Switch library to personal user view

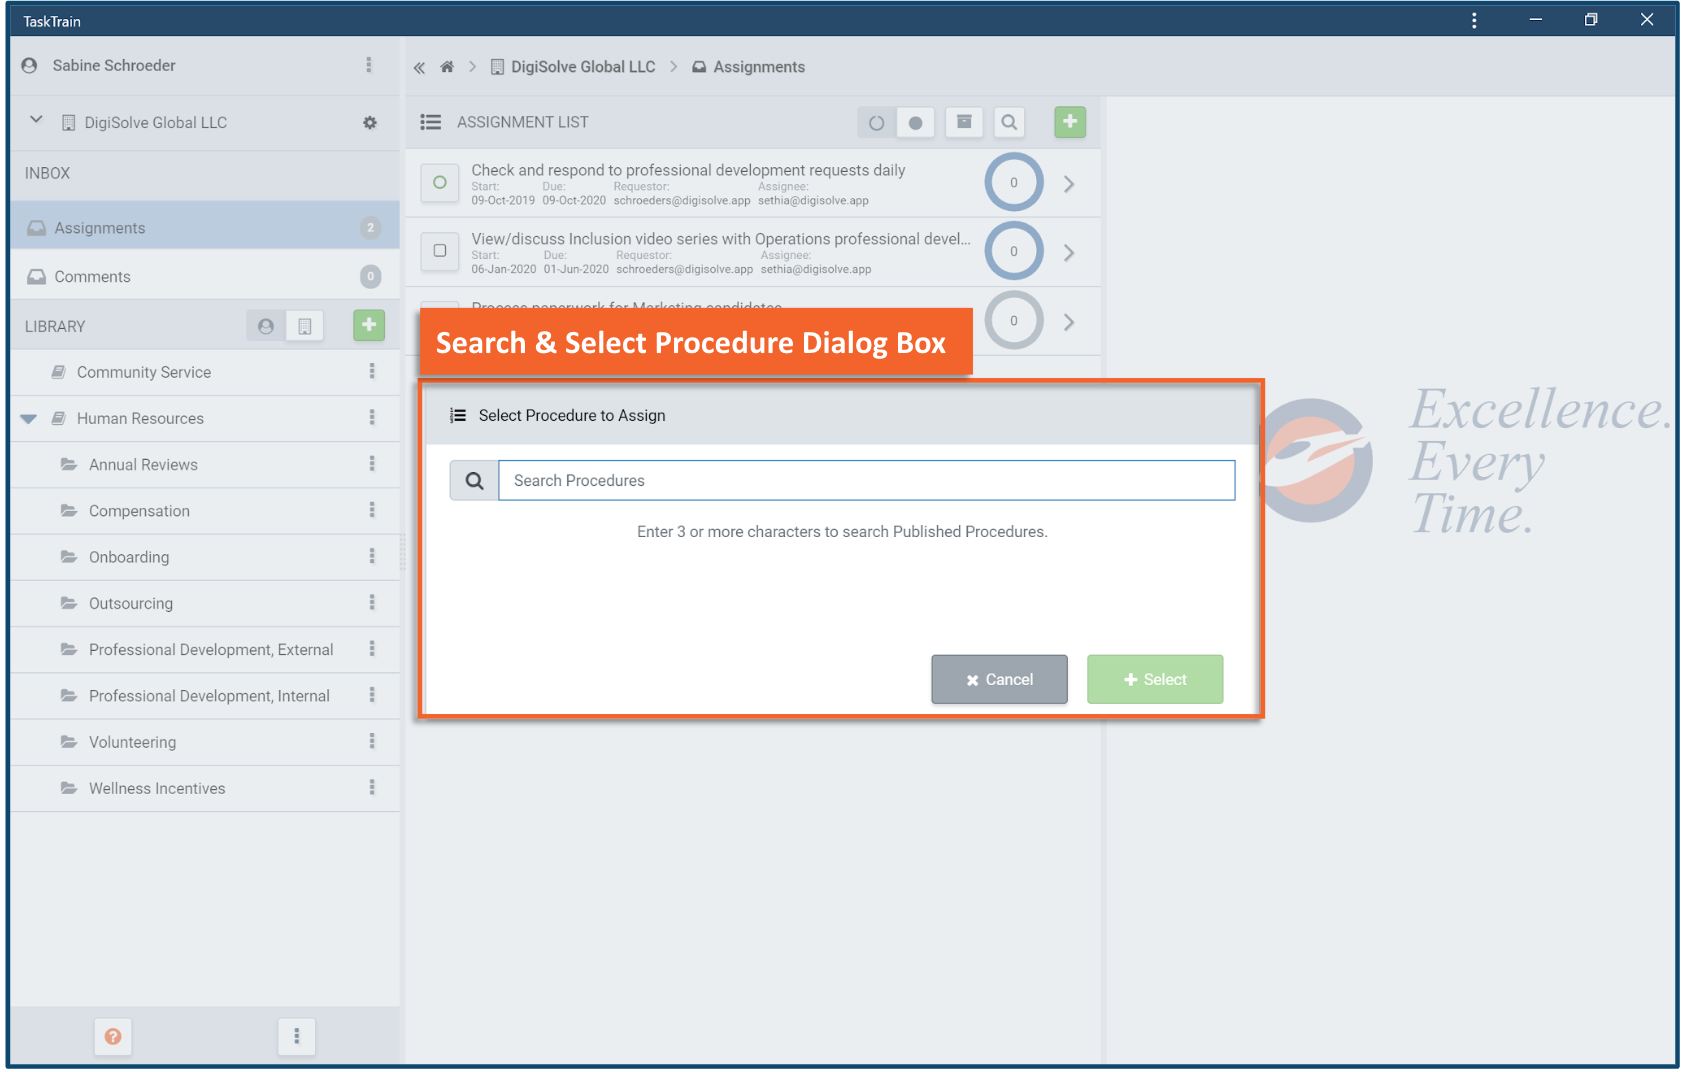[x=266, y=326]
